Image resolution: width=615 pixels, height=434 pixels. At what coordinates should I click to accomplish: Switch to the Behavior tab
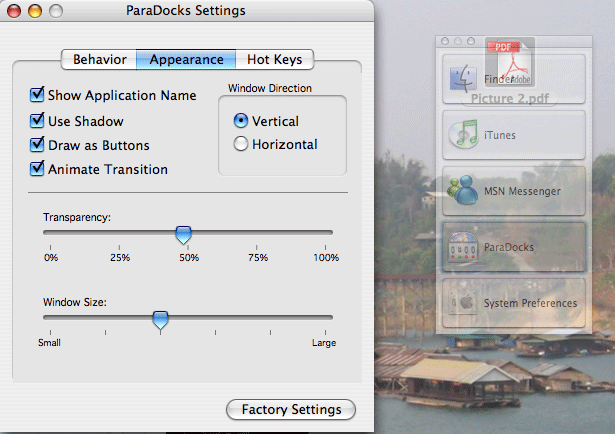tap(99, 60)
